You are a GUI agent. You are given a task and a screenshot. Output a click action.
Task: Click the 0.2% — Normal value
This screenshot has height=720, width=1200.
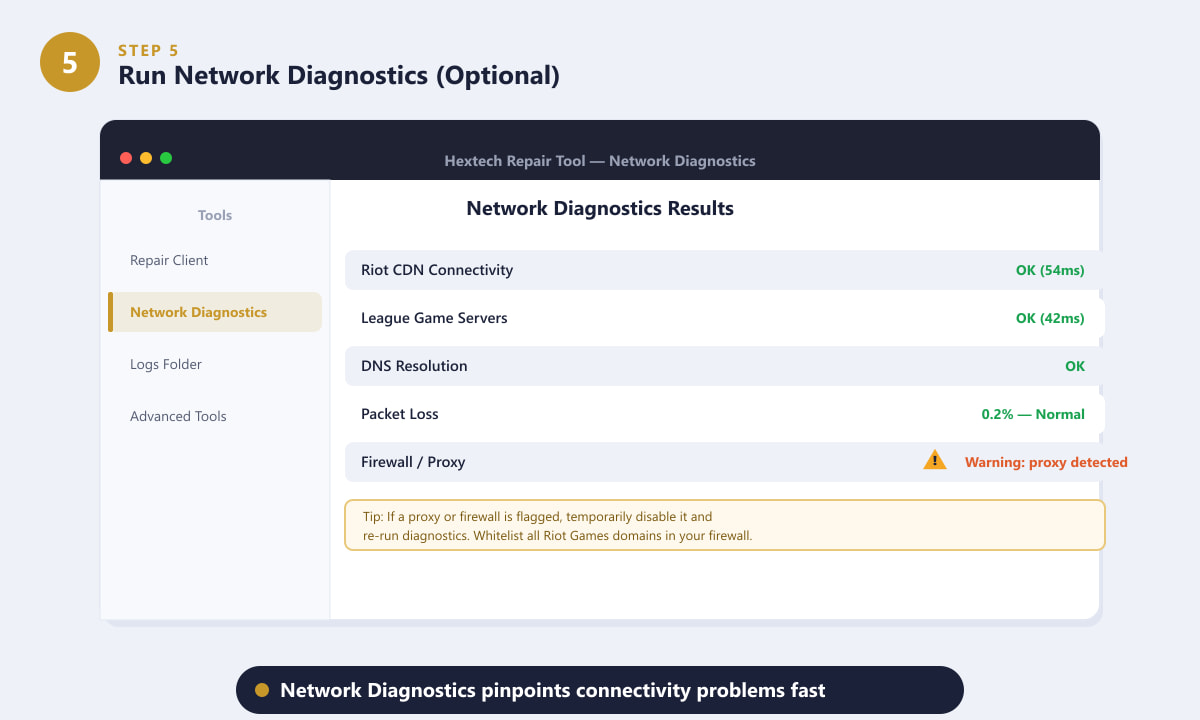click(1033, 414)
